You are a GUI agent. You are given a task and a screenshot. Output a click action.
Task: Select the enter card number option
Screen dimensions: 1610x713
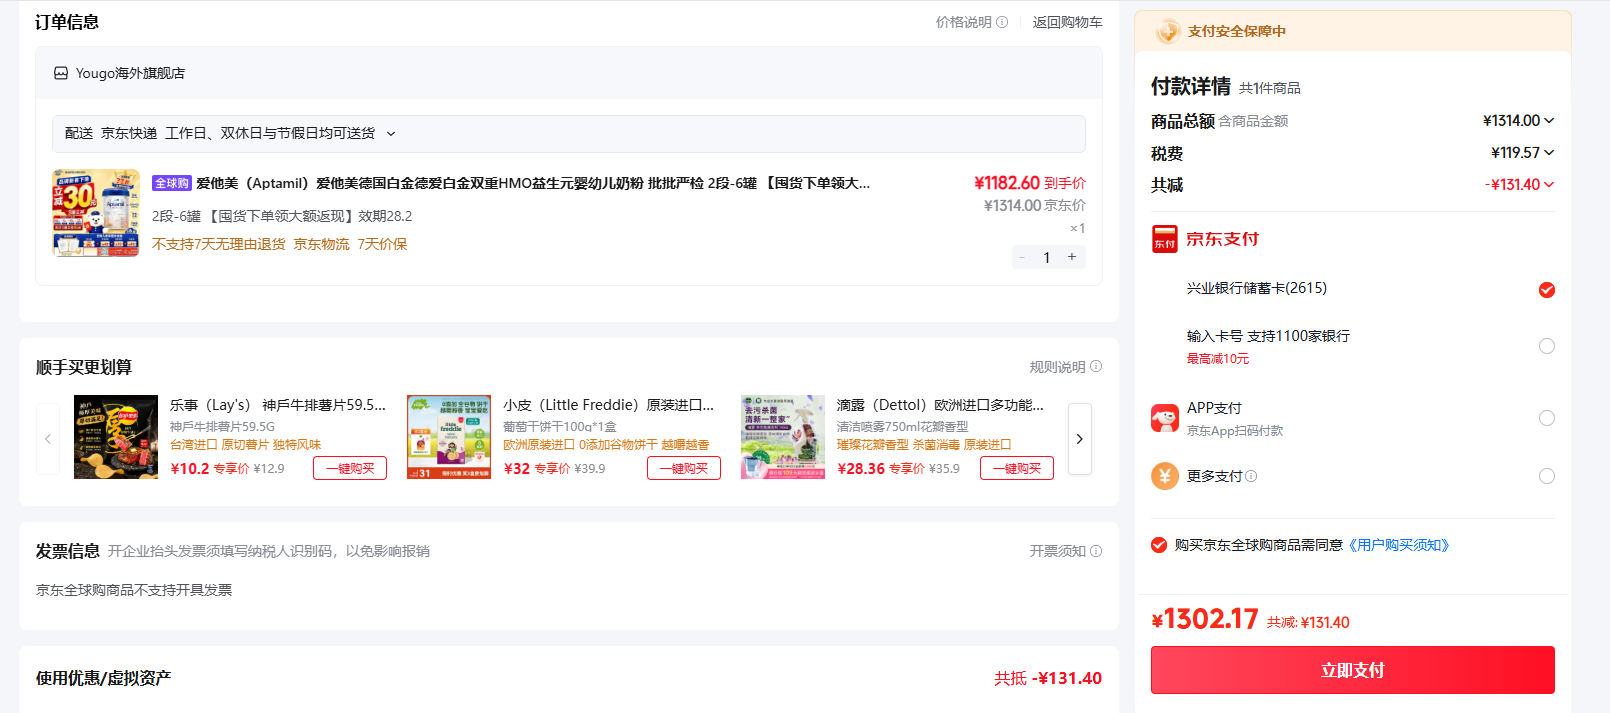click(1547, 346)
